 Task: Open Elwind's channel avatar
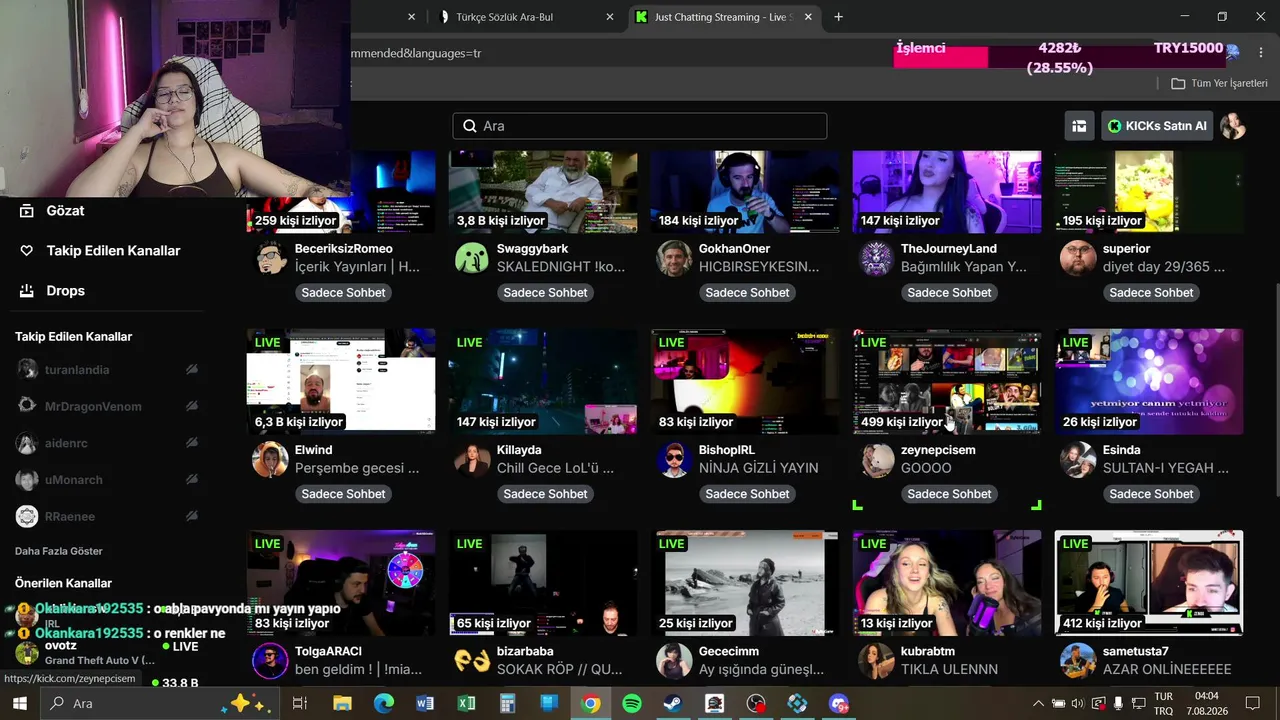(x=270, y=460)
